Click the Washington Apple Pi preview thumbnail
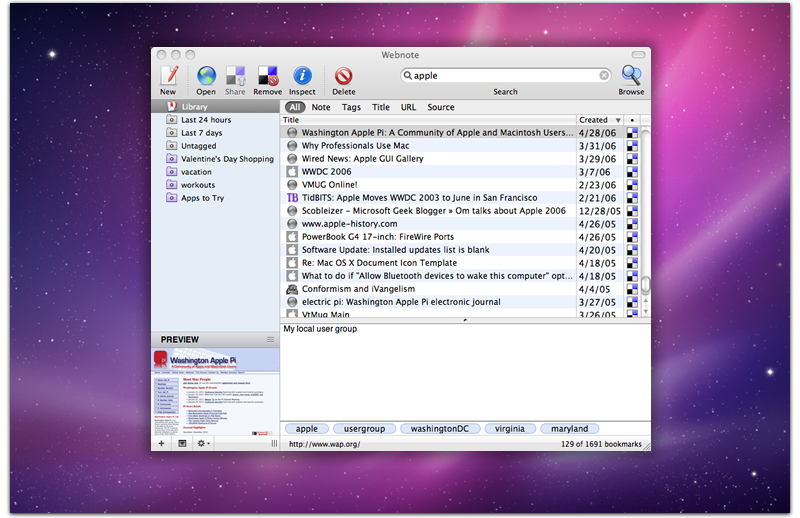Screen dimensions: 800x518 click(215, 392)
